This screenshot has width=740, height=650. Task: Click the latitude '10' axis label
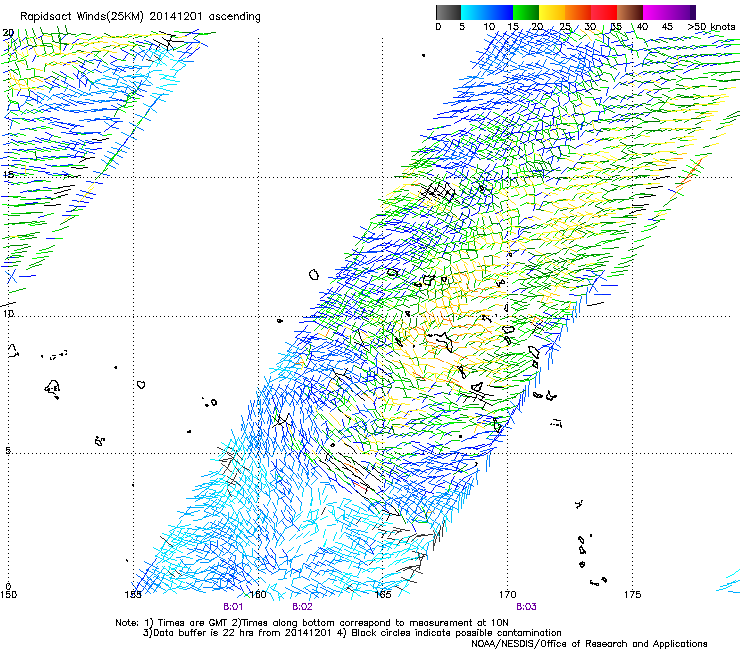(x=8, y=313)
